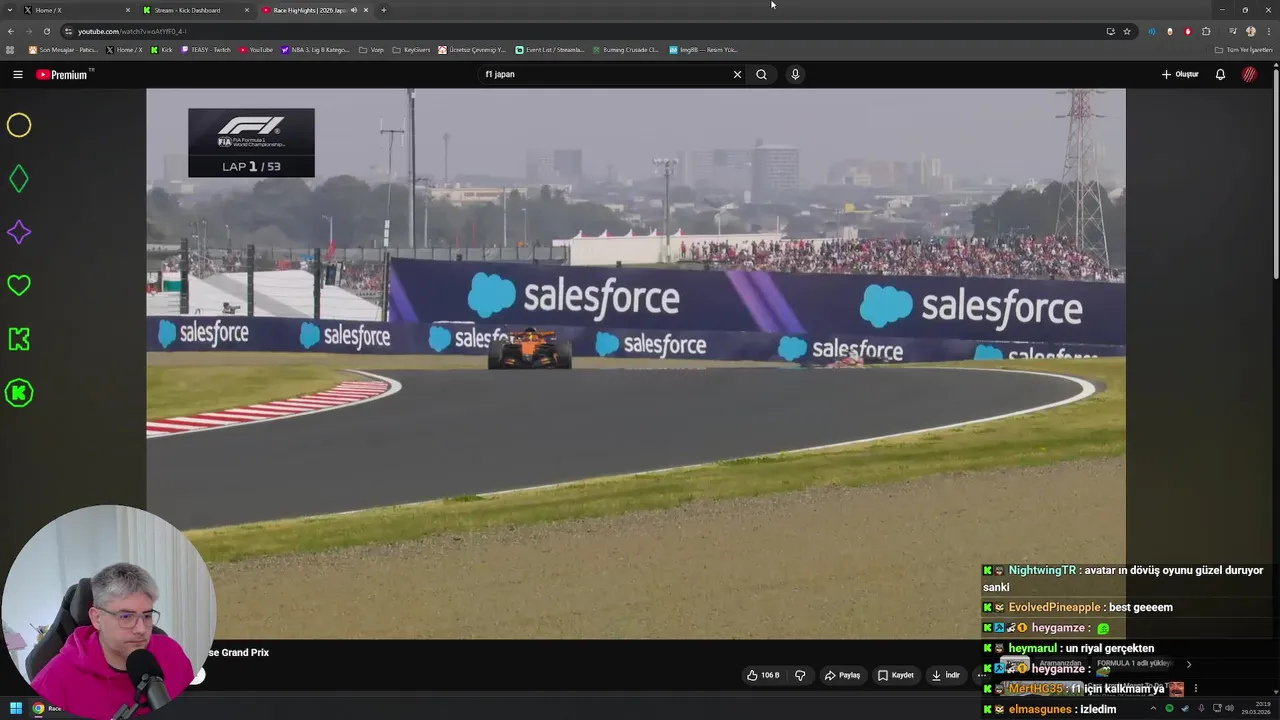Open the blue sound extension icon
This screenshot has width=1280, height=720.
1152,31
